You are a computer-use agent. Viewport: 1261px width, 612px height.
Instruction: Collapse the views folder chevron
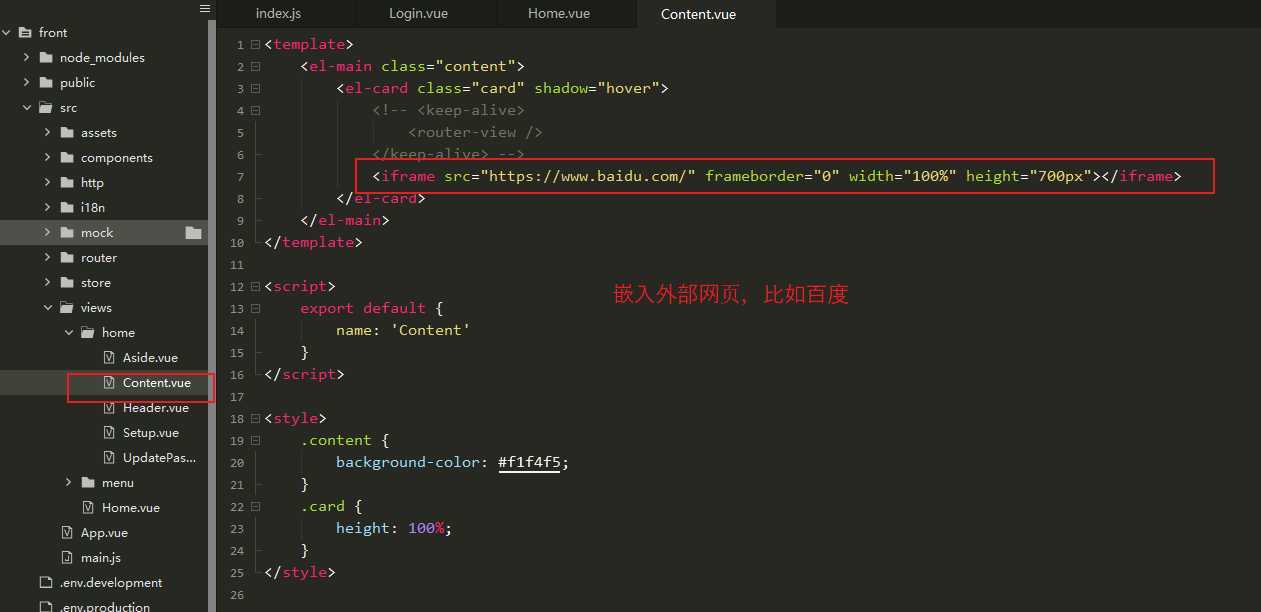pos(48,308)
